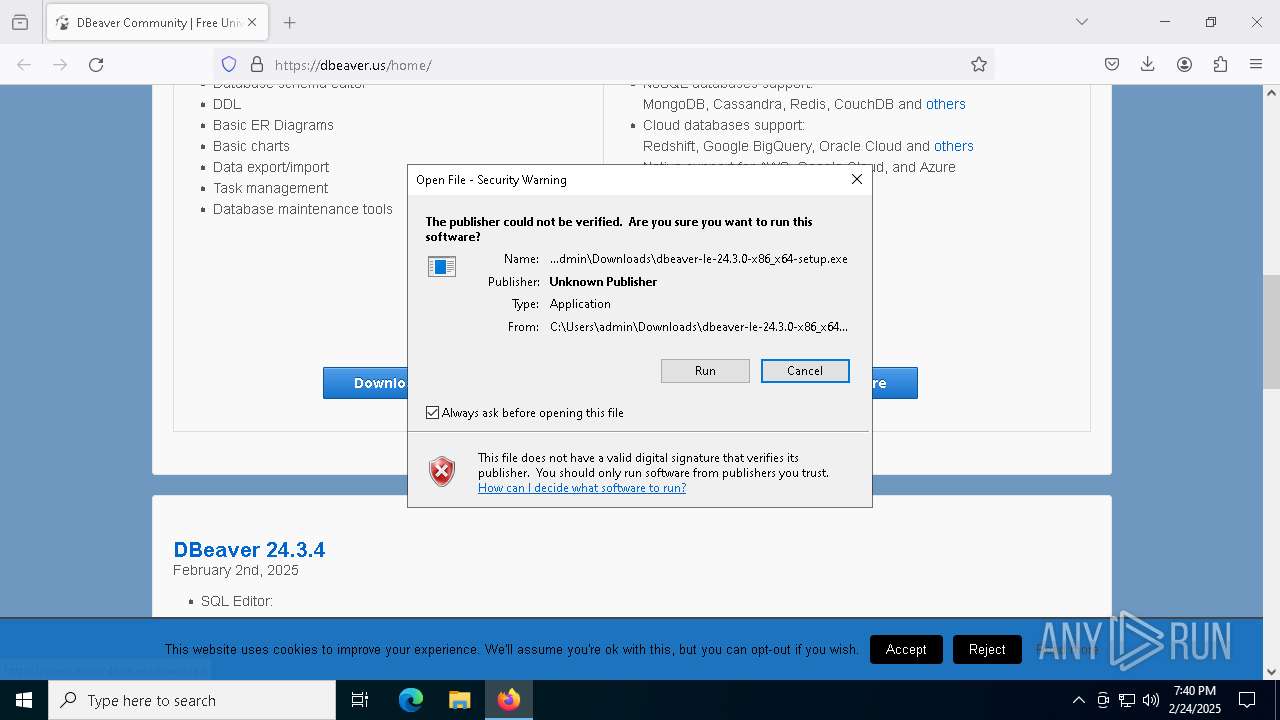Click the Firefox taskbar icon
Image resolution: width=1280 pixels, height=720 pixels.
click(508, 700)
